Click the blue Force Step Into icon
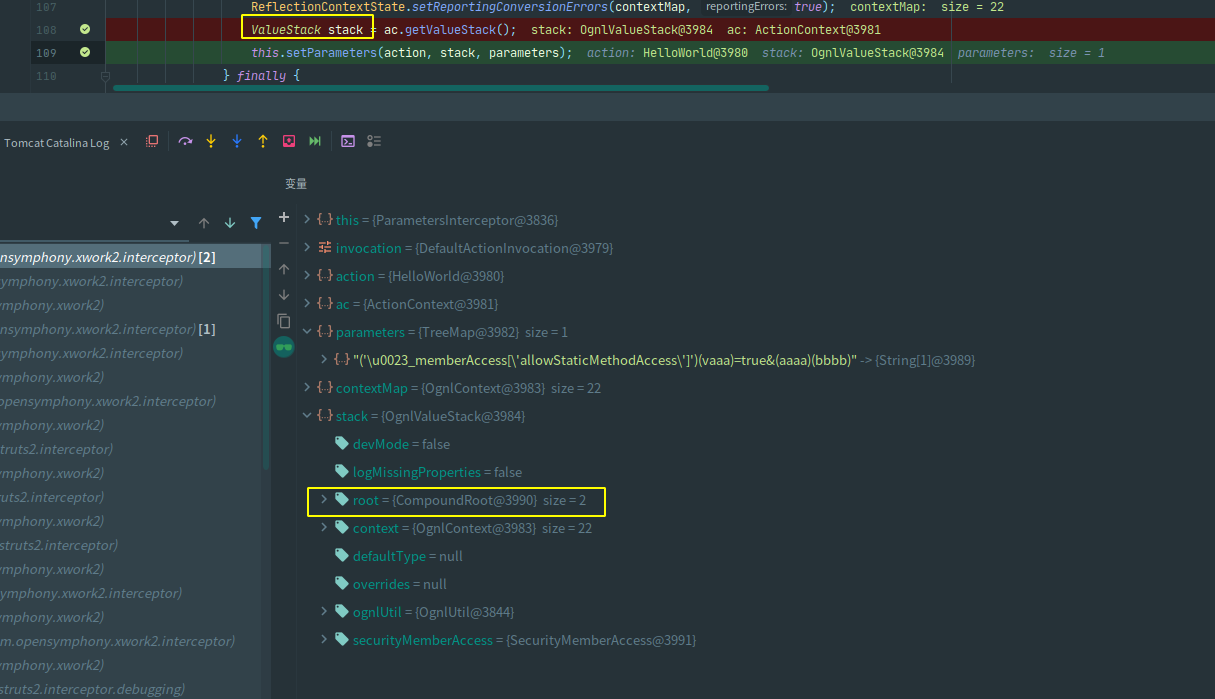This screenshot has width=1215, height=699. (x=237, y=142)
